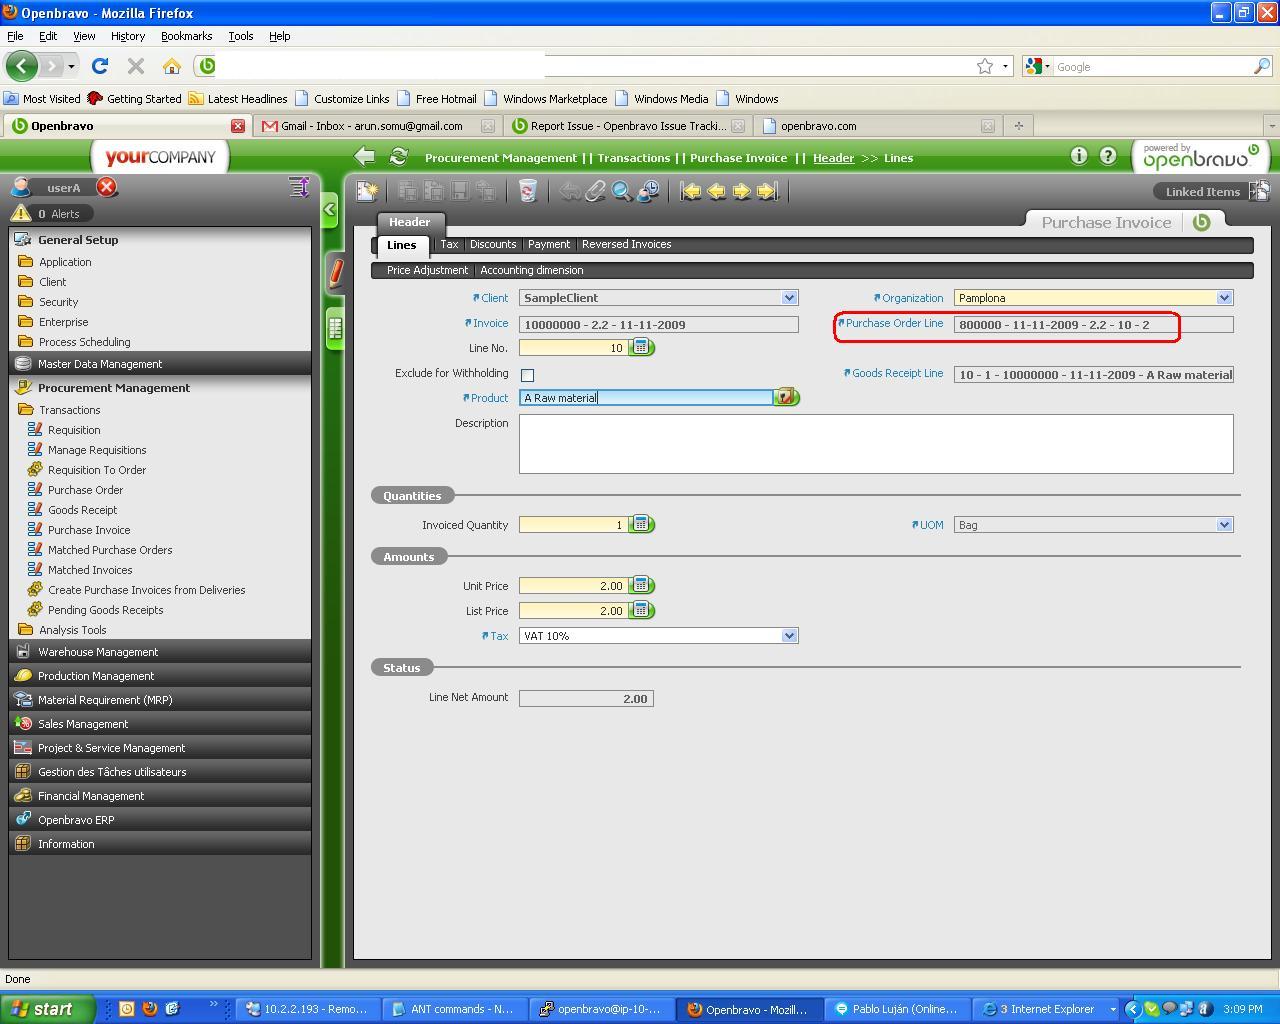1280x1024 pixels.
Task: Expand the Analysis Tools folder
Action: pos(72,630)
